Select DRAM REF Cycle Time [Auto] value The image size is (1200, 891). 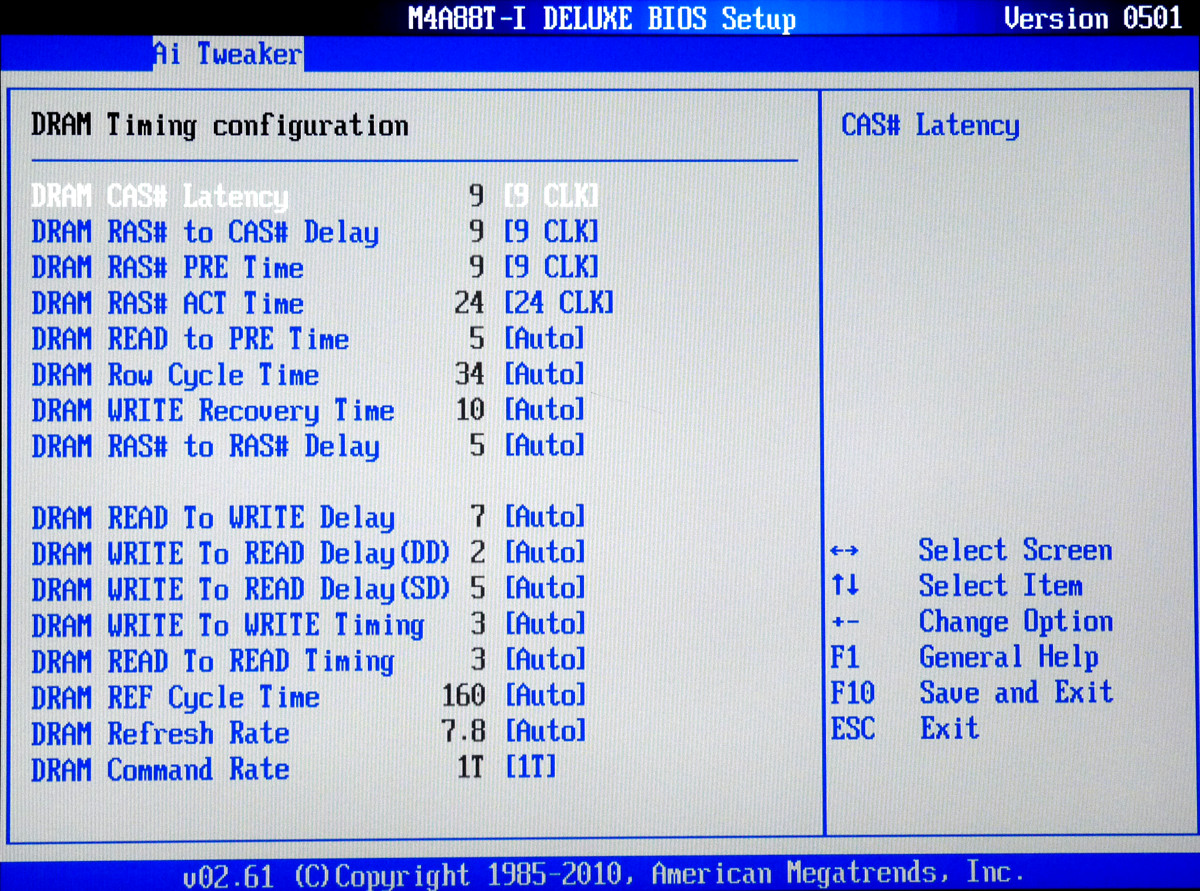point(544,696)
